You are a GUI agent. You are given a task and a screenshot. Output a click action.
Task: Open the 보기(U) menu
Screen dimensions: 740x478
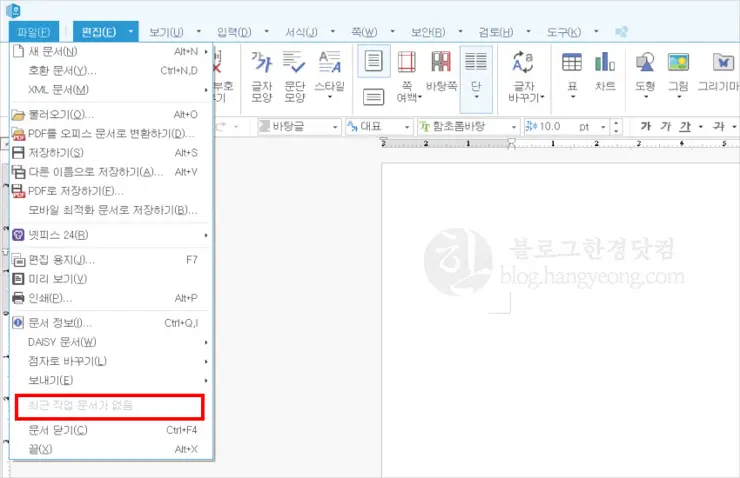166,32
